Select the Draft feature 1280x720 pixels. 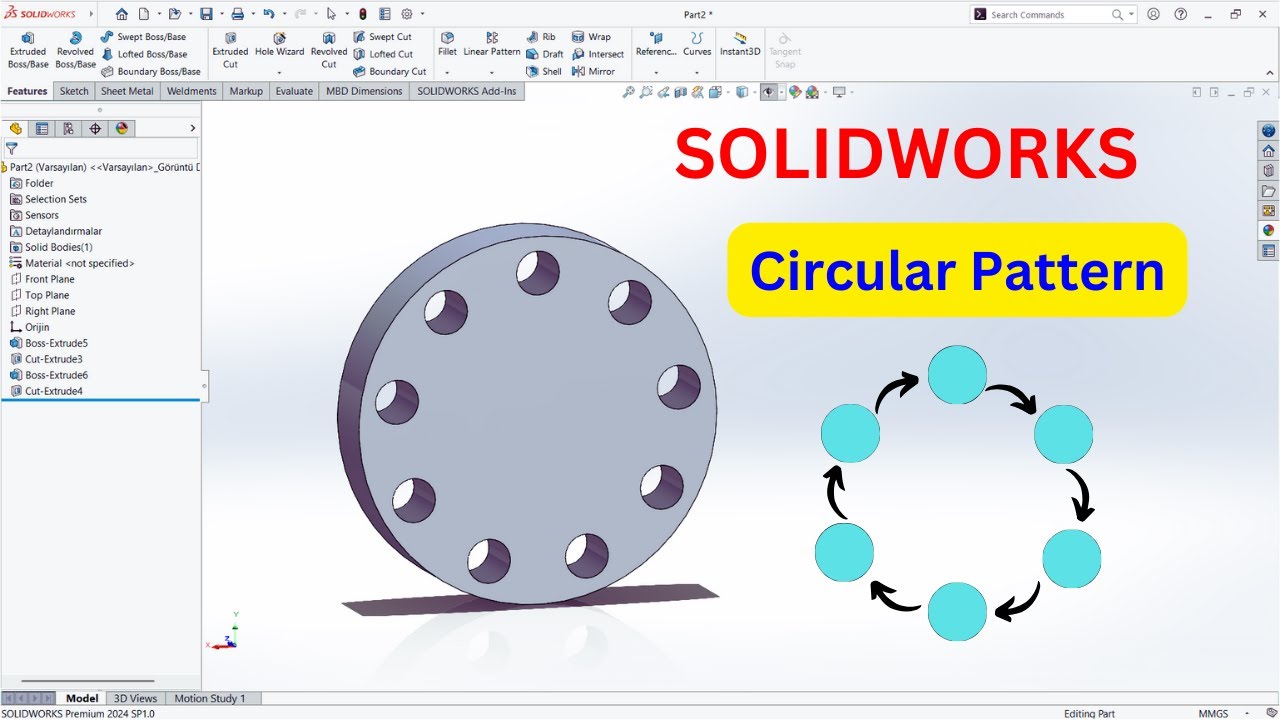[545, 54]
